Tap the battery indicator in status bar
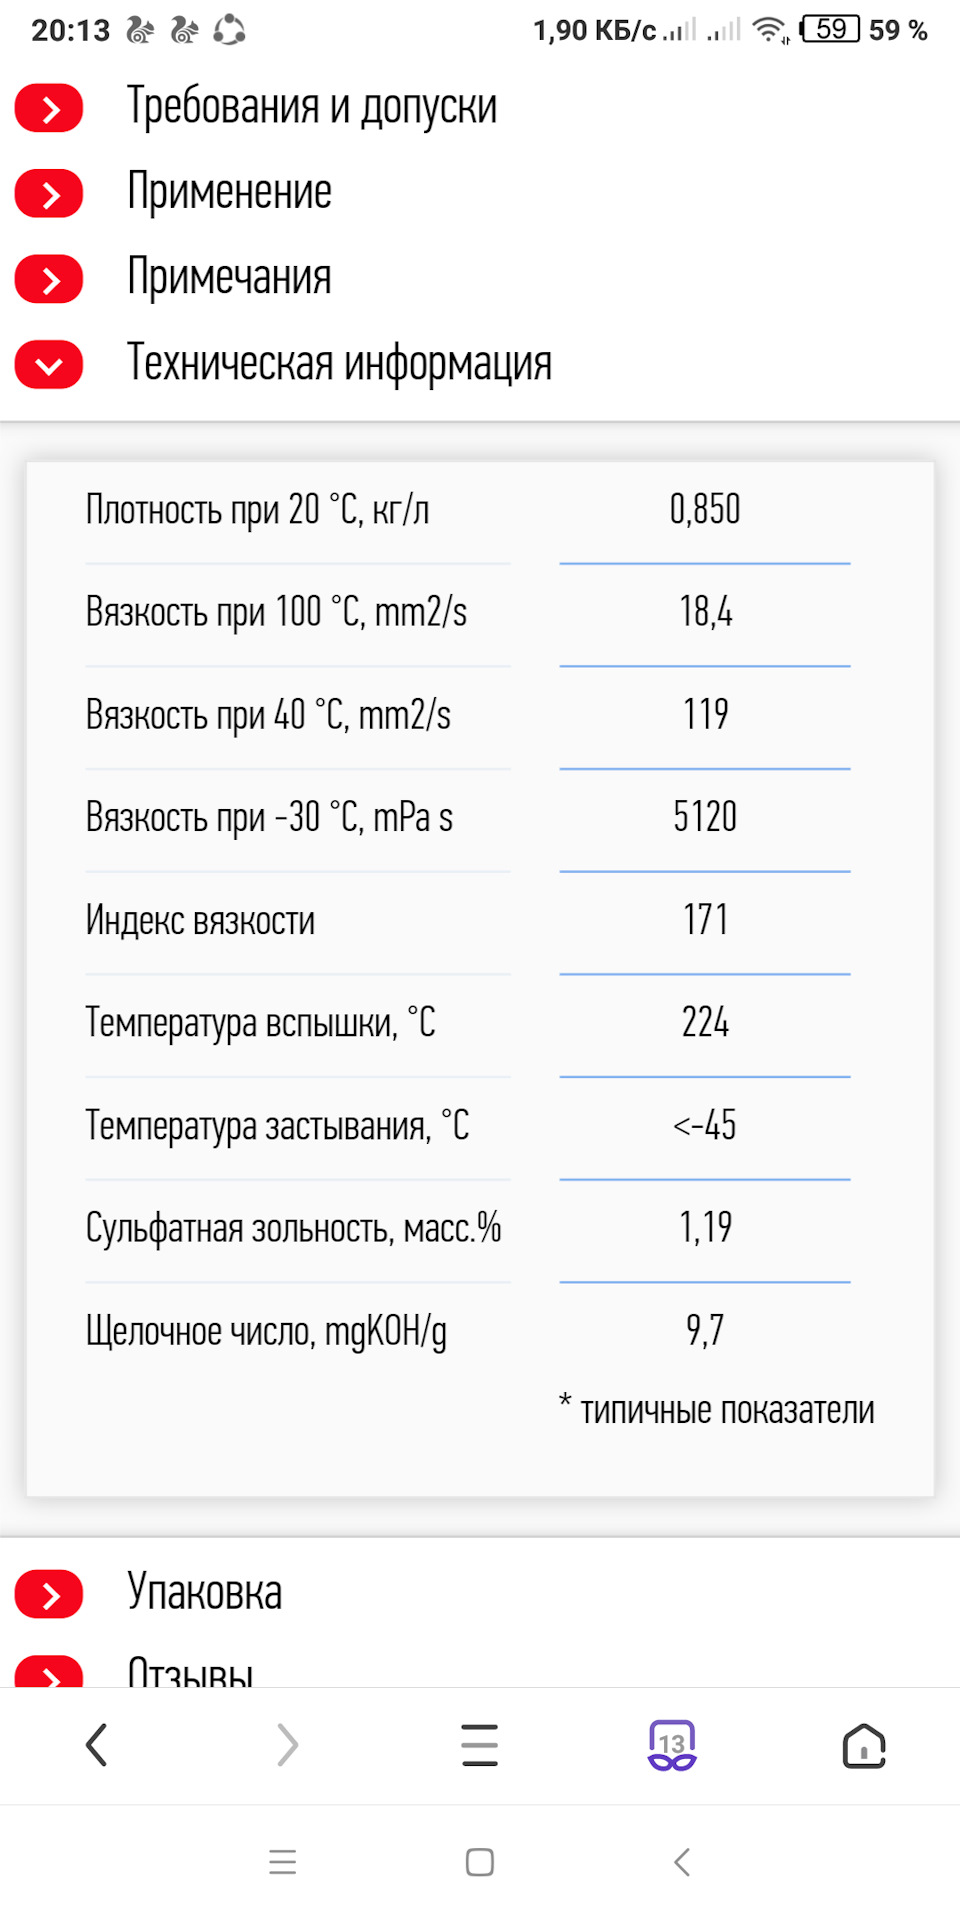The image size is (960, 1920). tap(831, 30)
